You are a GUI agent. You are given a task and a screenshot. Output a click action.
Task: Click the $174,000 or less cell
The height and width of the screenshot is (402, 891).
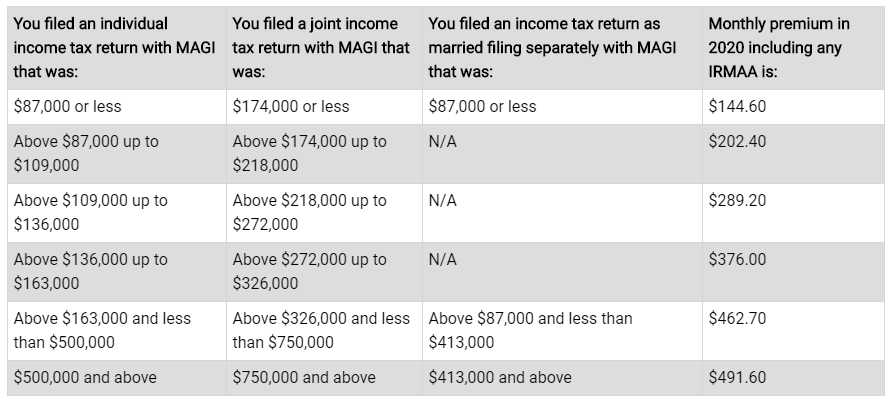point(324,107)
